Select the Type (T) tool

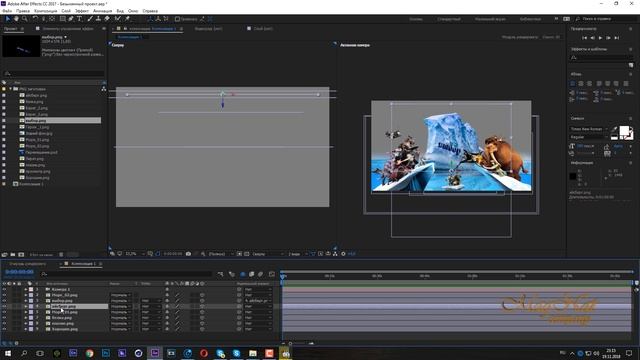pyautogui.click(x=80, y=19)
